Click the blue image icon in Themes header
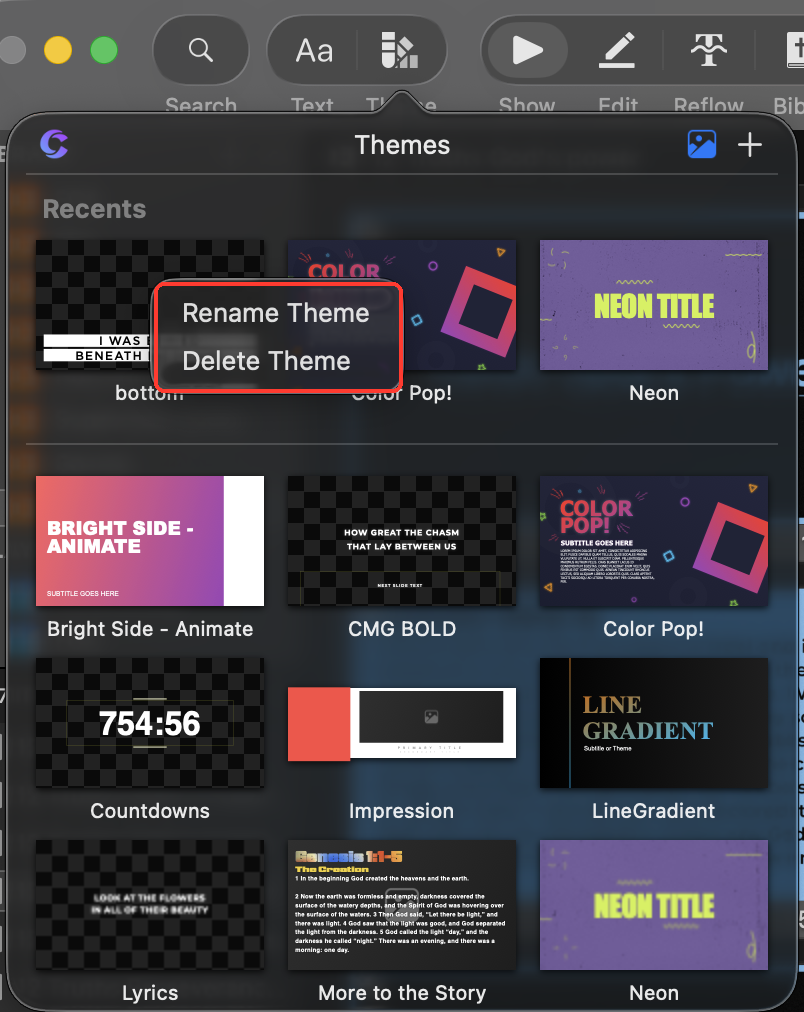 coord(701,144)
